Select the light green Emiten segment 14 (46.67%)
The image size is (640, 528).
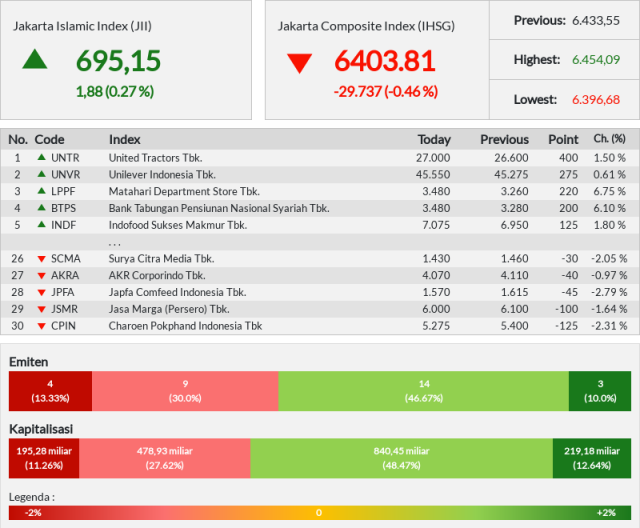pyautogui.click(x=424, y=391)
